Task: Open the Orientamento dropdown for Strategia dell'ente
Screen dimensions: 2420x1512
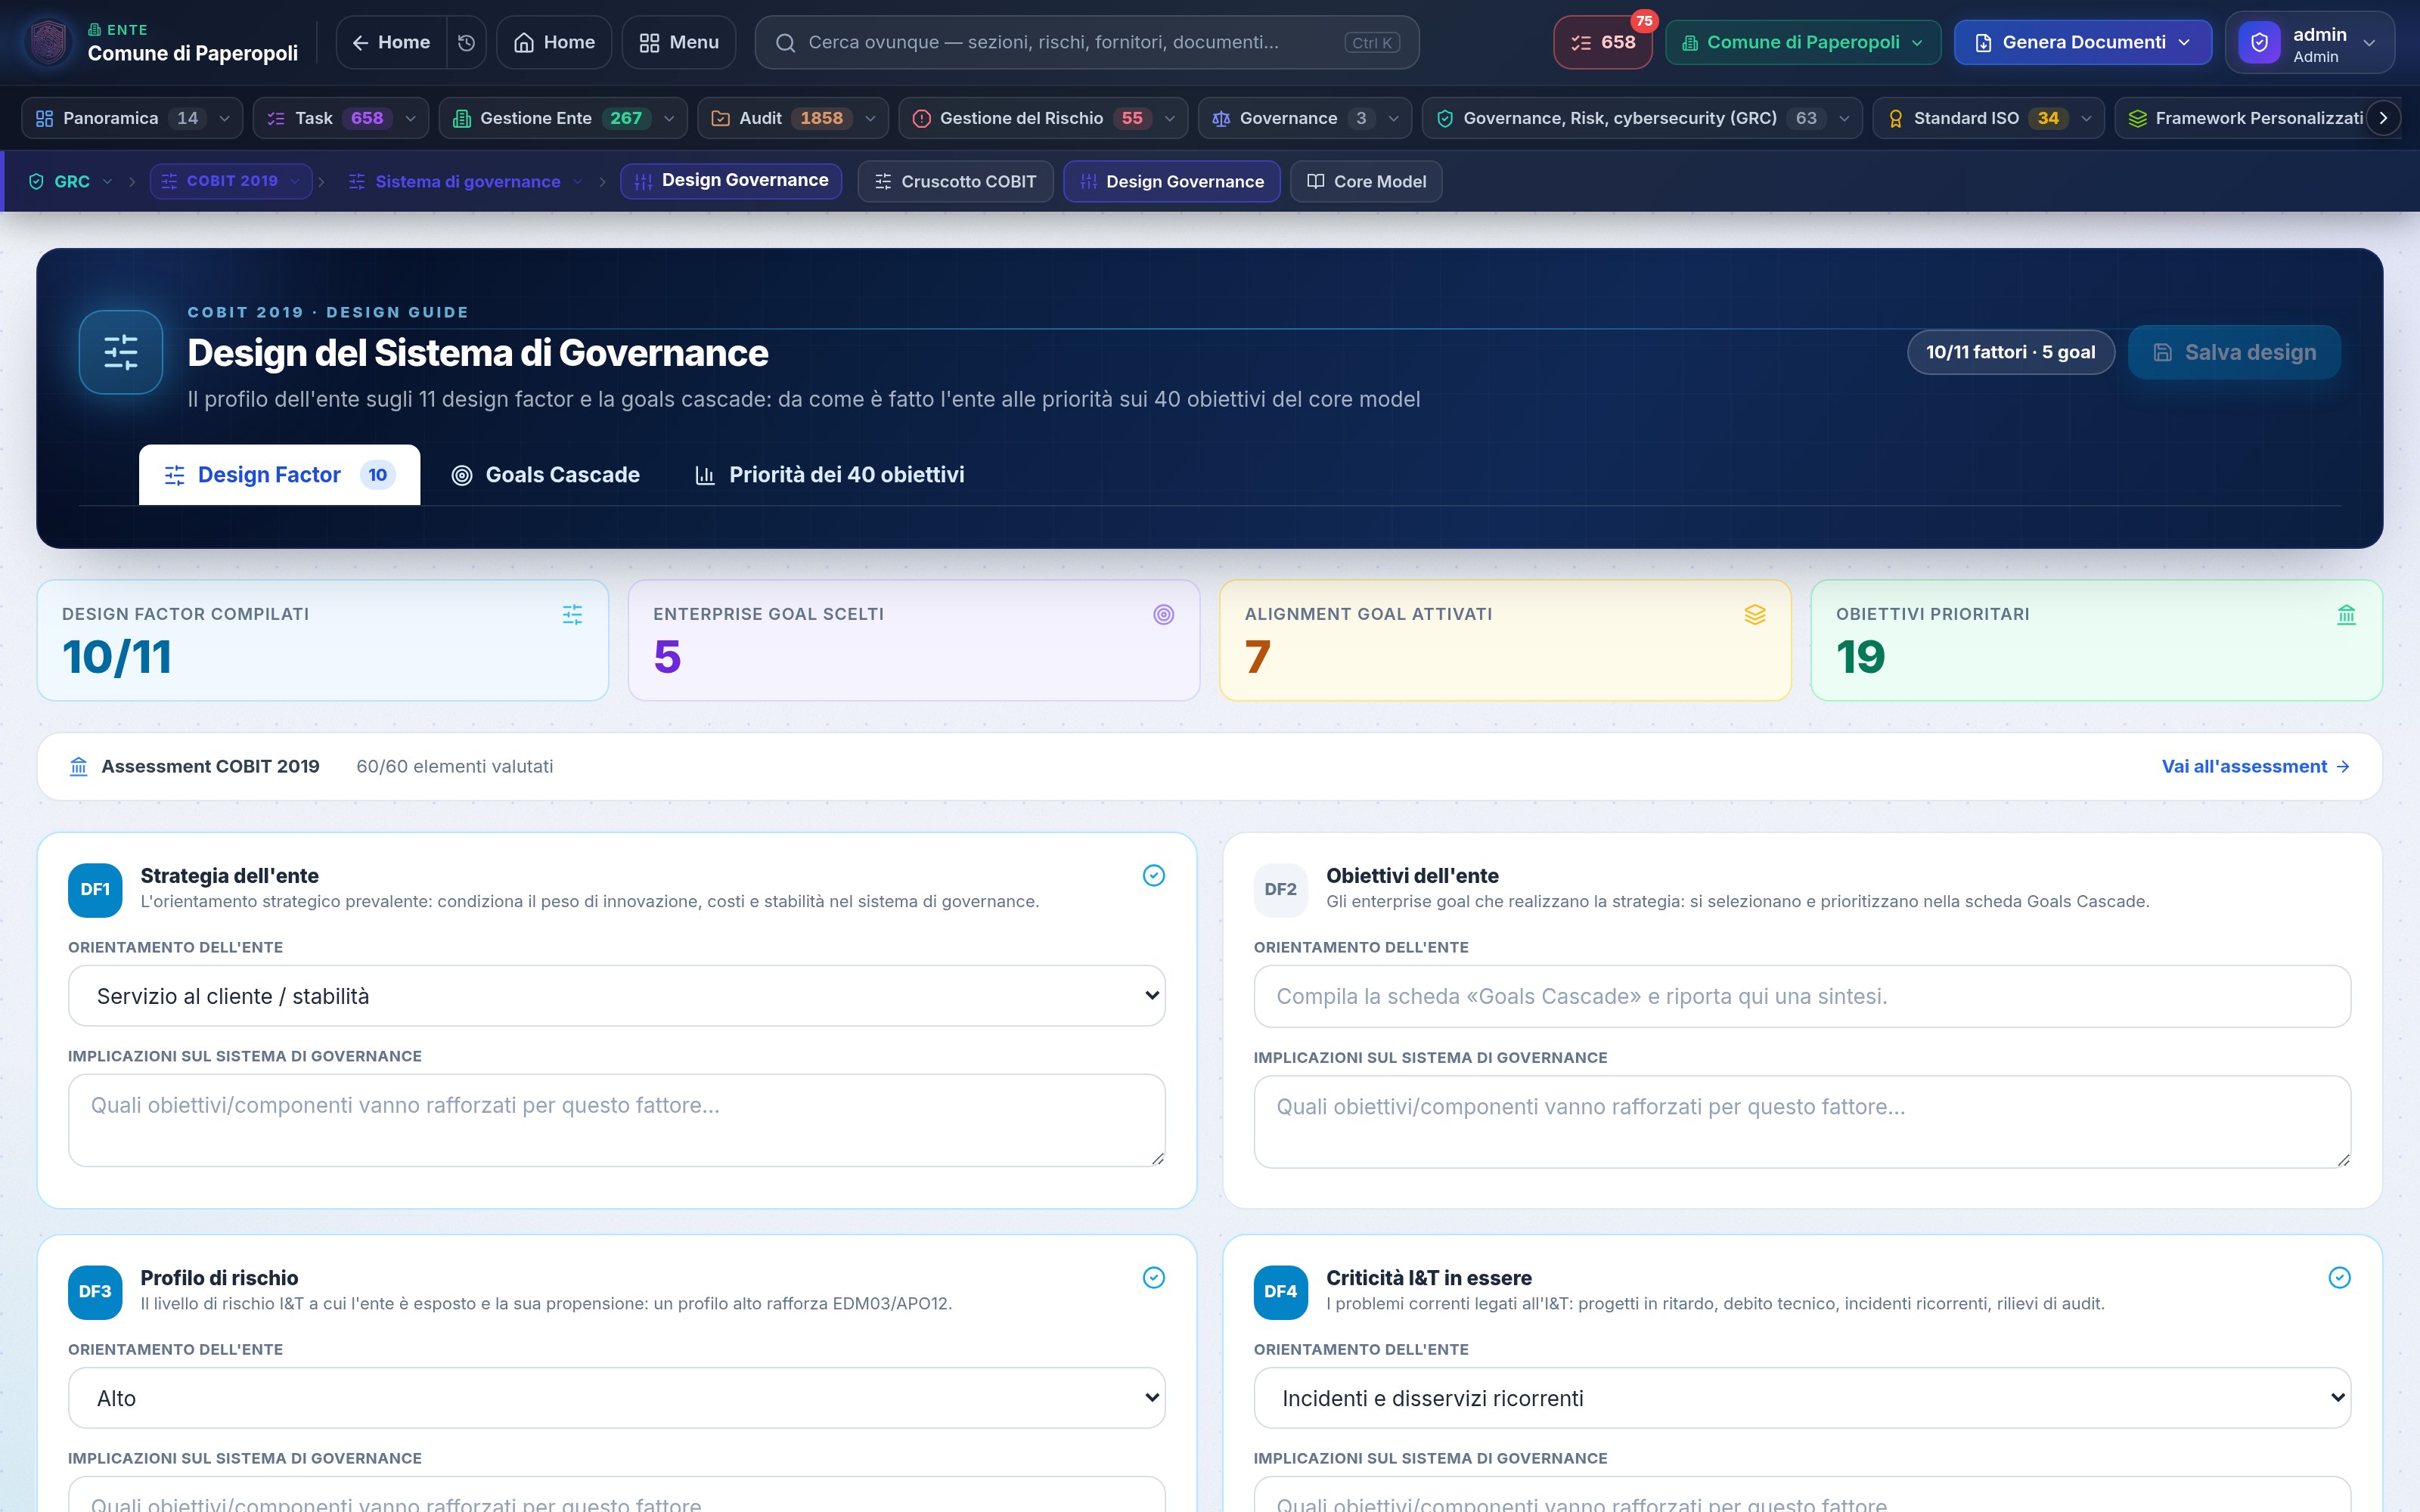Action: [x=616, y=996]
